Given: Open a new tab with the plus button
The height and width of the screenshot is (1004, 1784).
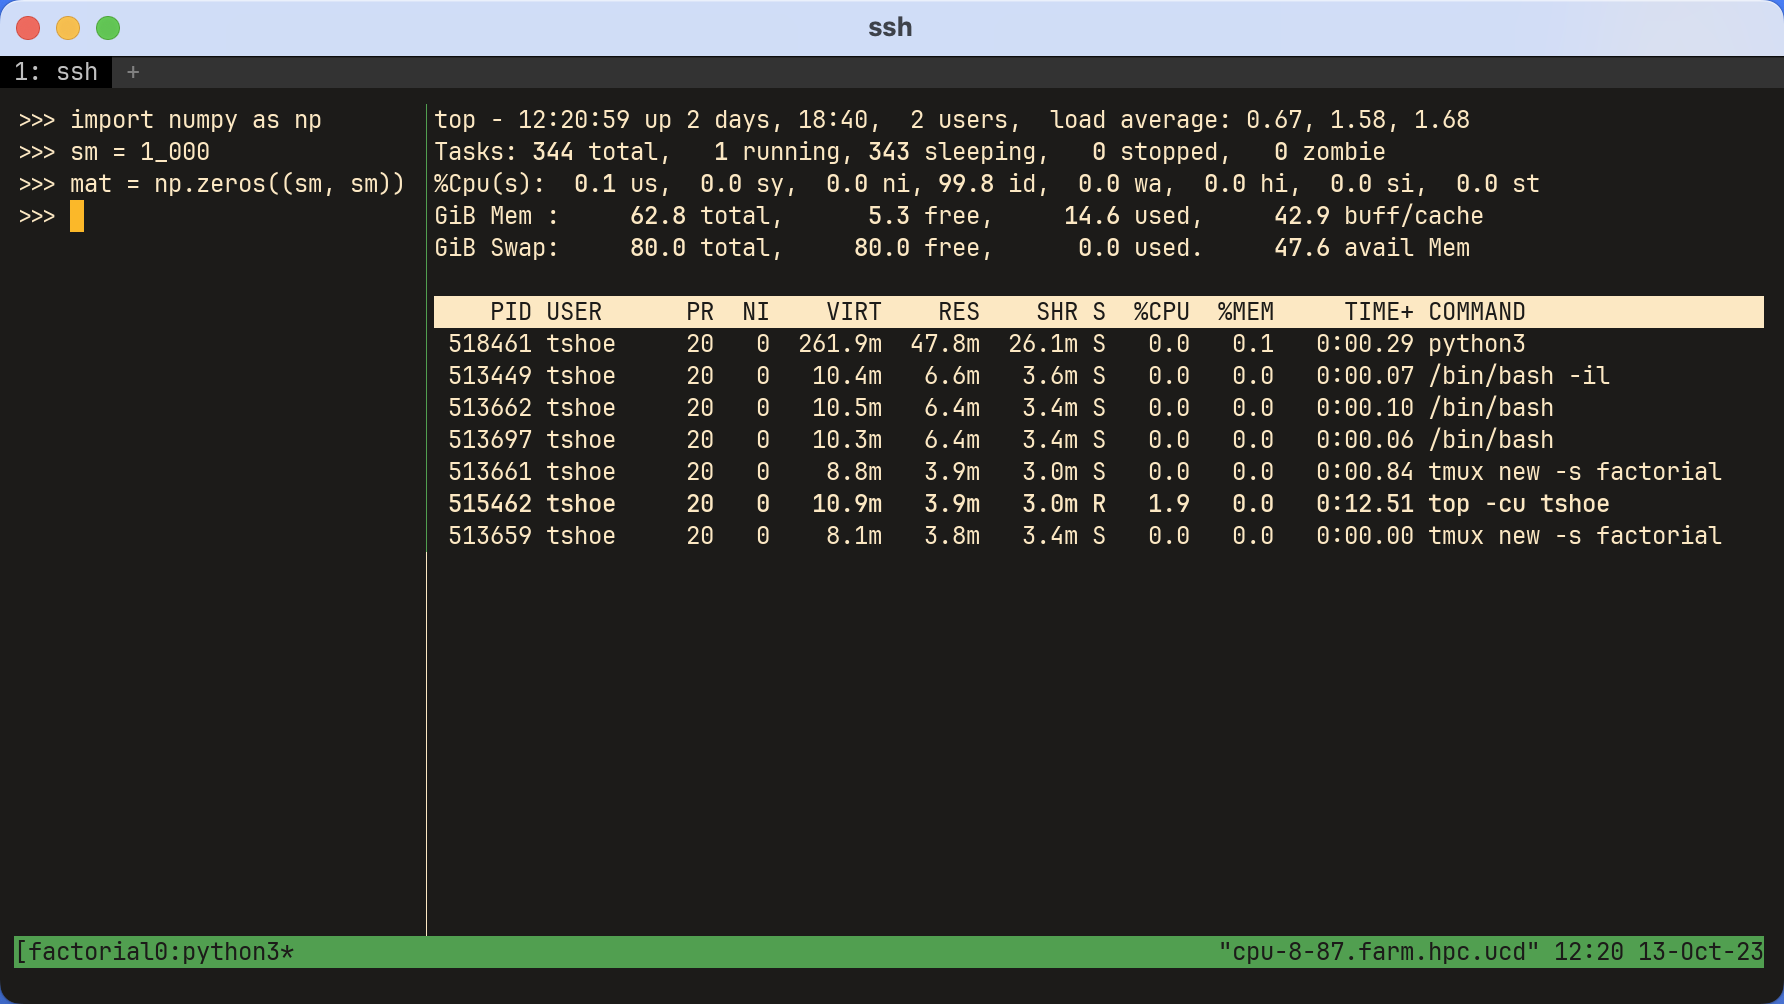Looking at the screenshot, I should point(133,72).
